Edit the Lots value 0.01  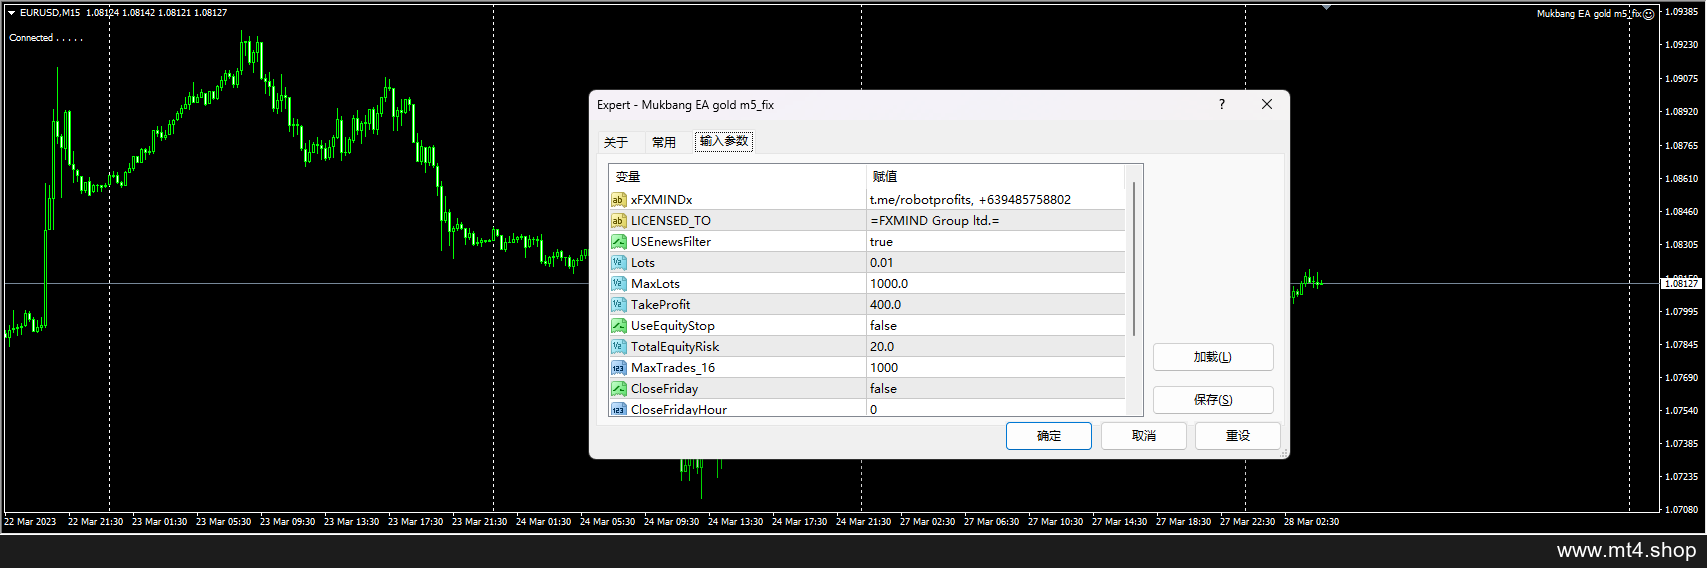[x=996, y=263]
